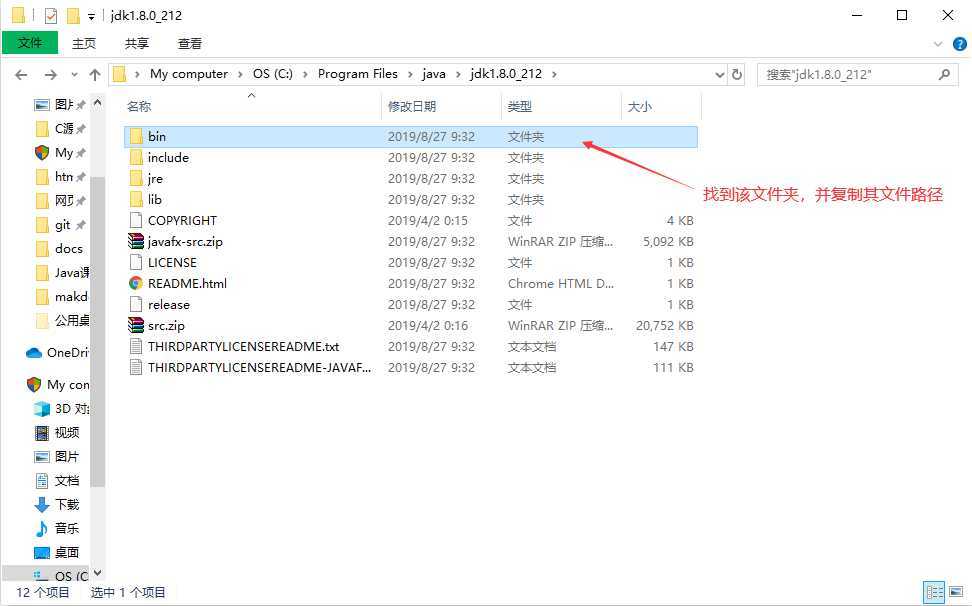
Task: Open recent locations dropdown arrow
Action: pos(74,75)
